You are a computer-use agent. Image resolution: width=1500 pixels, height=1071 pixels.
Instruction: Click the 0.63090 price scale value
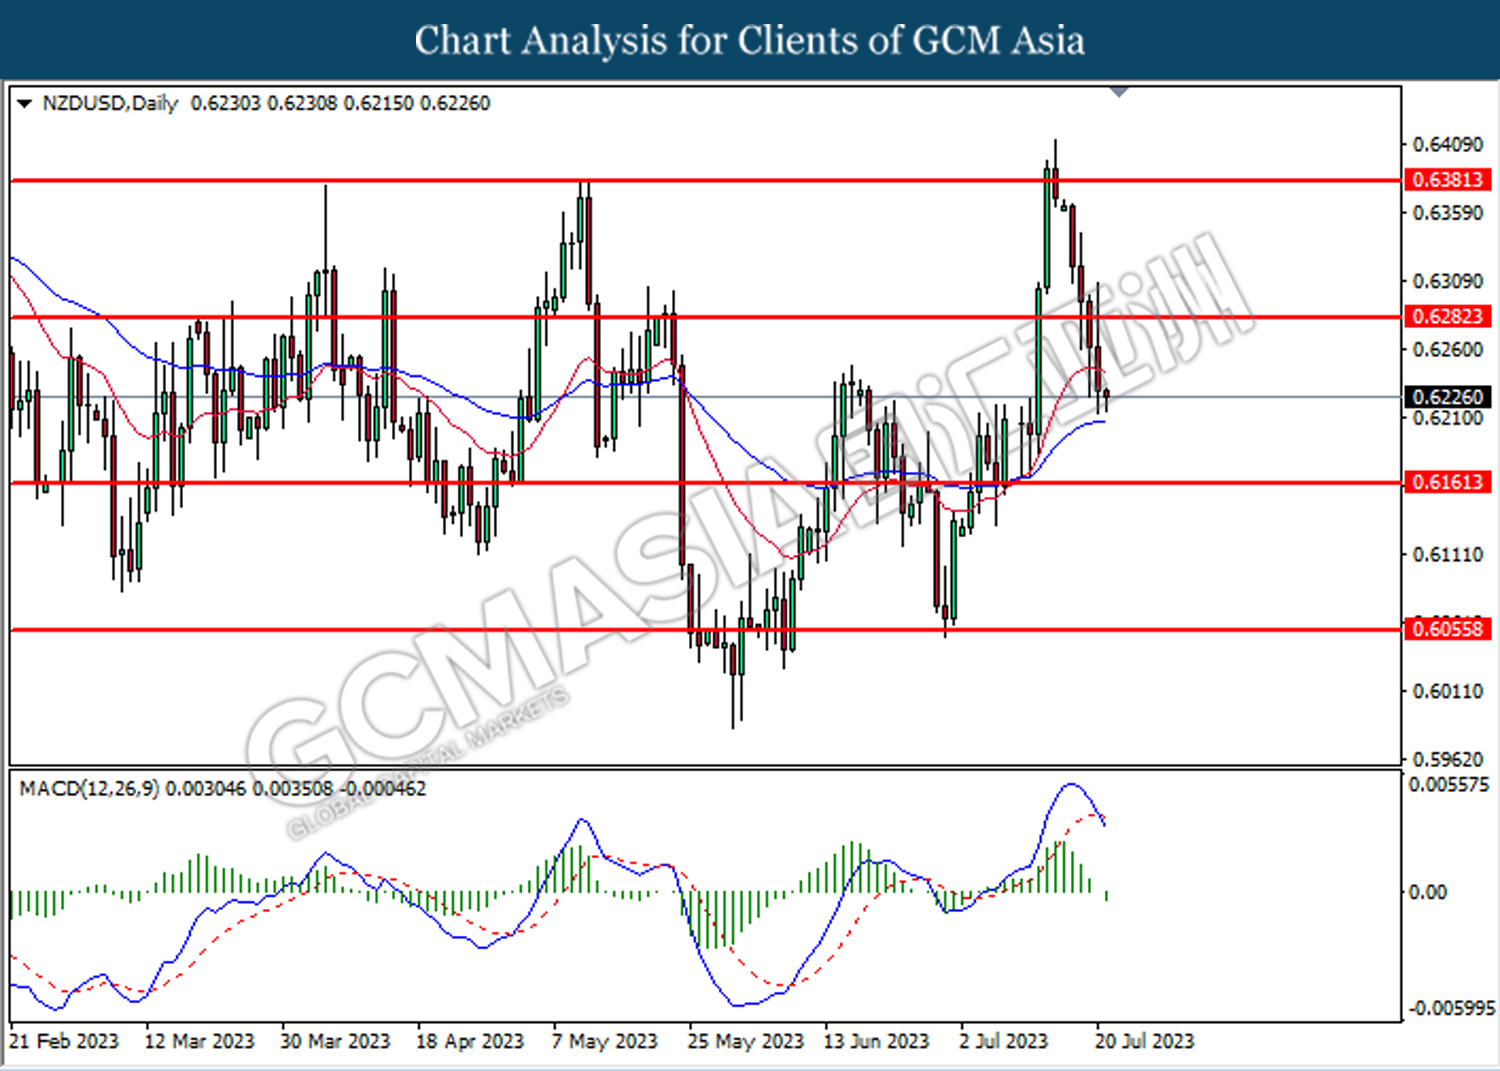coord(1447,281)
